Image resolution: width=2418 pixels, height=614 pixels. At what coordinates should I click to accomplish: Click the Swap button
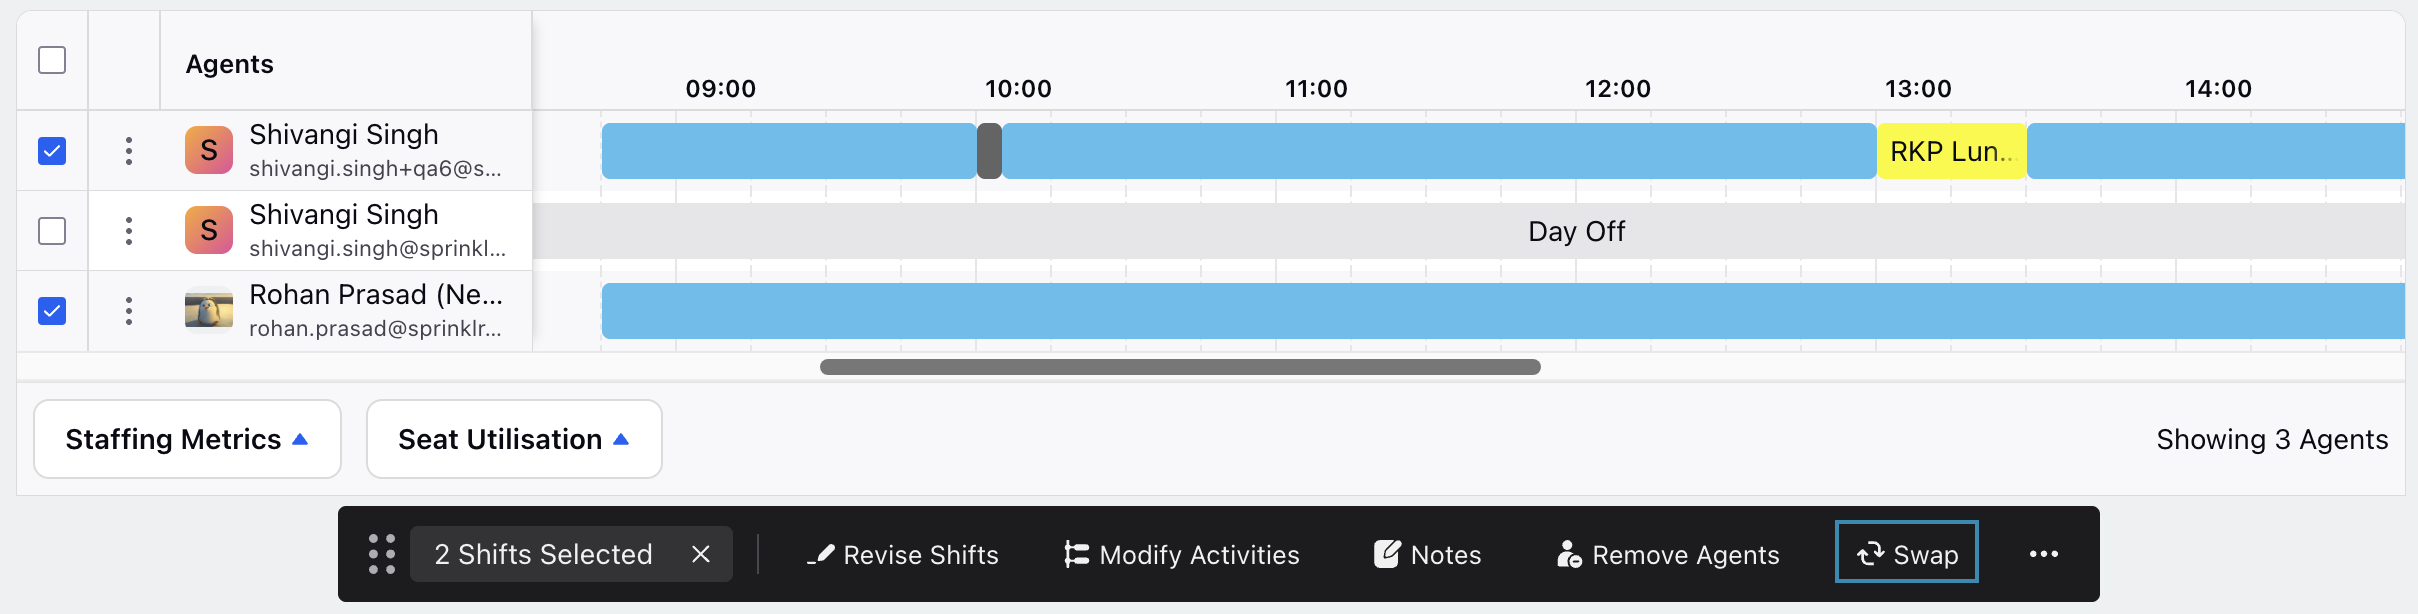pyautogui.click(x=1907, y=552)
